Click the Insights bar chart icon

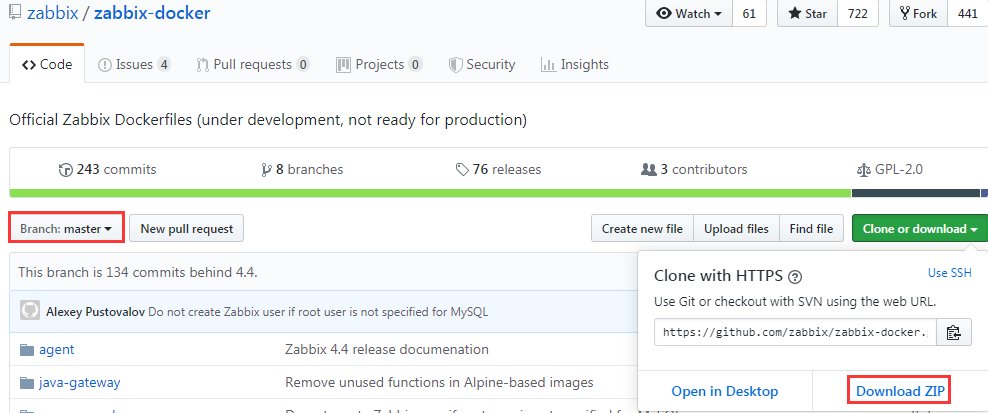point(548,65)
